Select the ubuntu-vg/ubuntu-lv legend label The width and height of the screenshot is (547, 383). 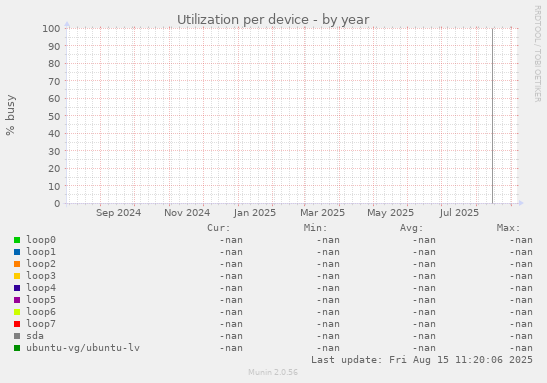click(83, 348)
